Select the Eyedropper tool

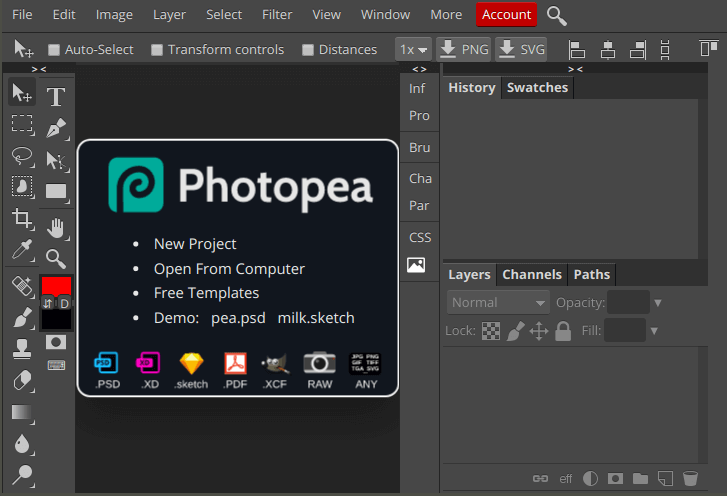[22, 249]
